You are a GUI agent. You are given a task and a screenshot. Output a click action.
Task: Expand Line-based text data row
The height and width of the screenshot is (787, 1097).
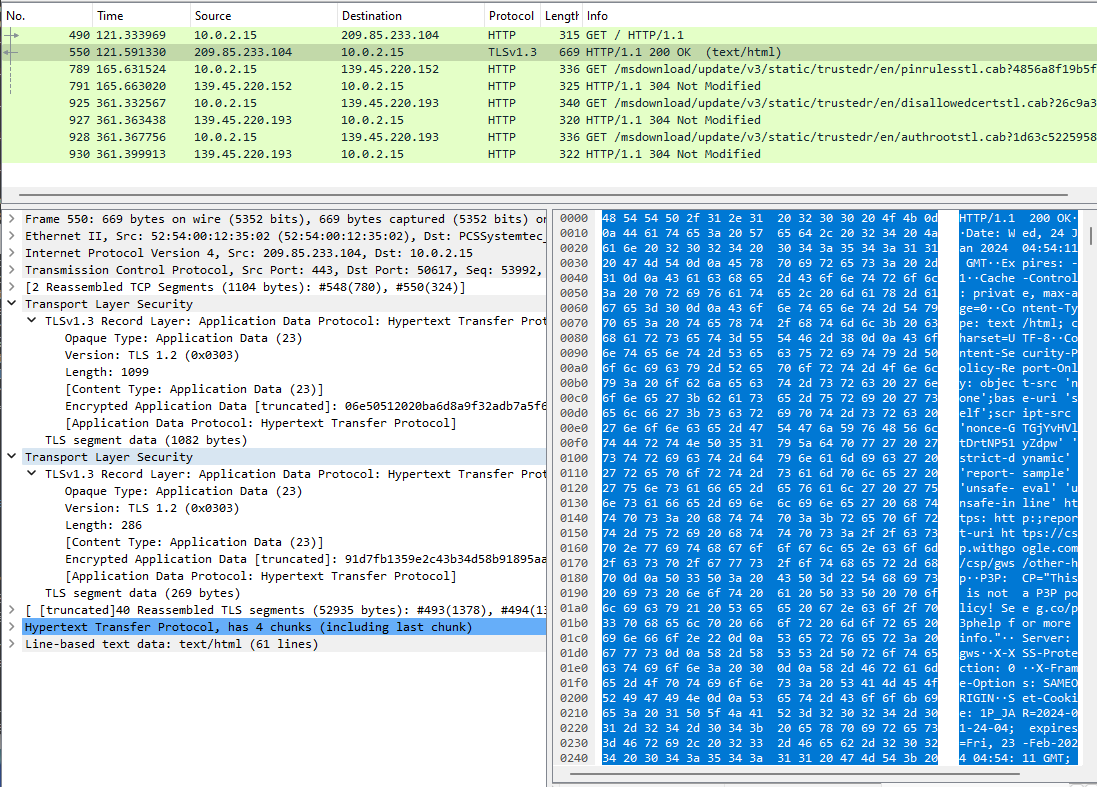coord(12,644)
